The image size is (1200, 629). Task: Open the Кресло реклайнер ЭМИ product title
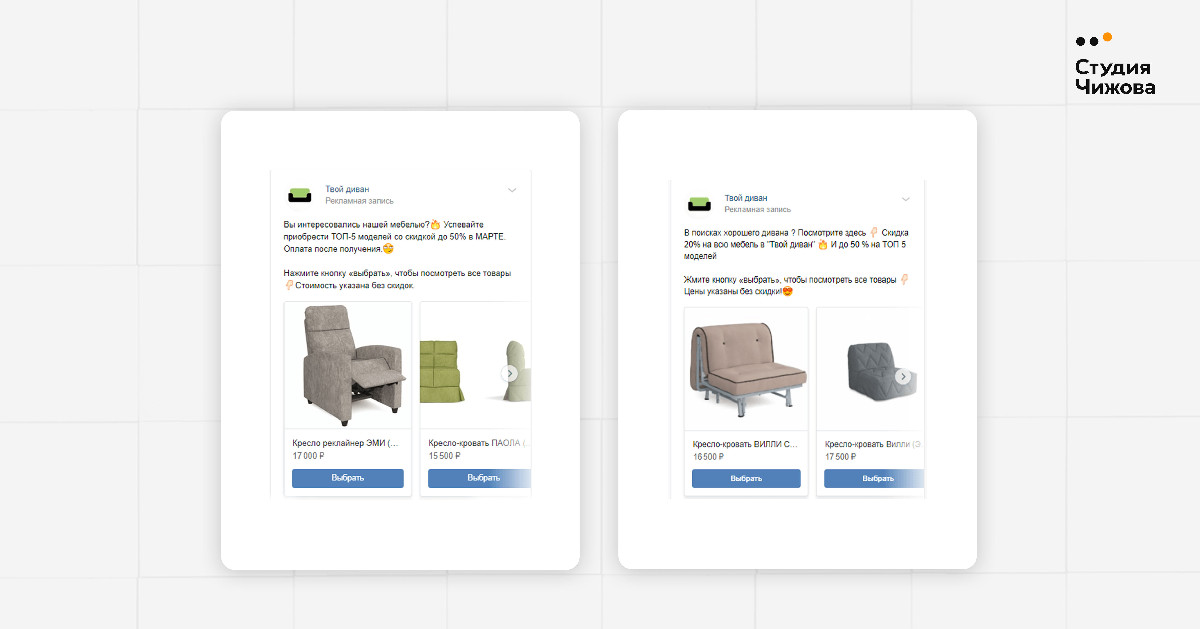[345, 443]
